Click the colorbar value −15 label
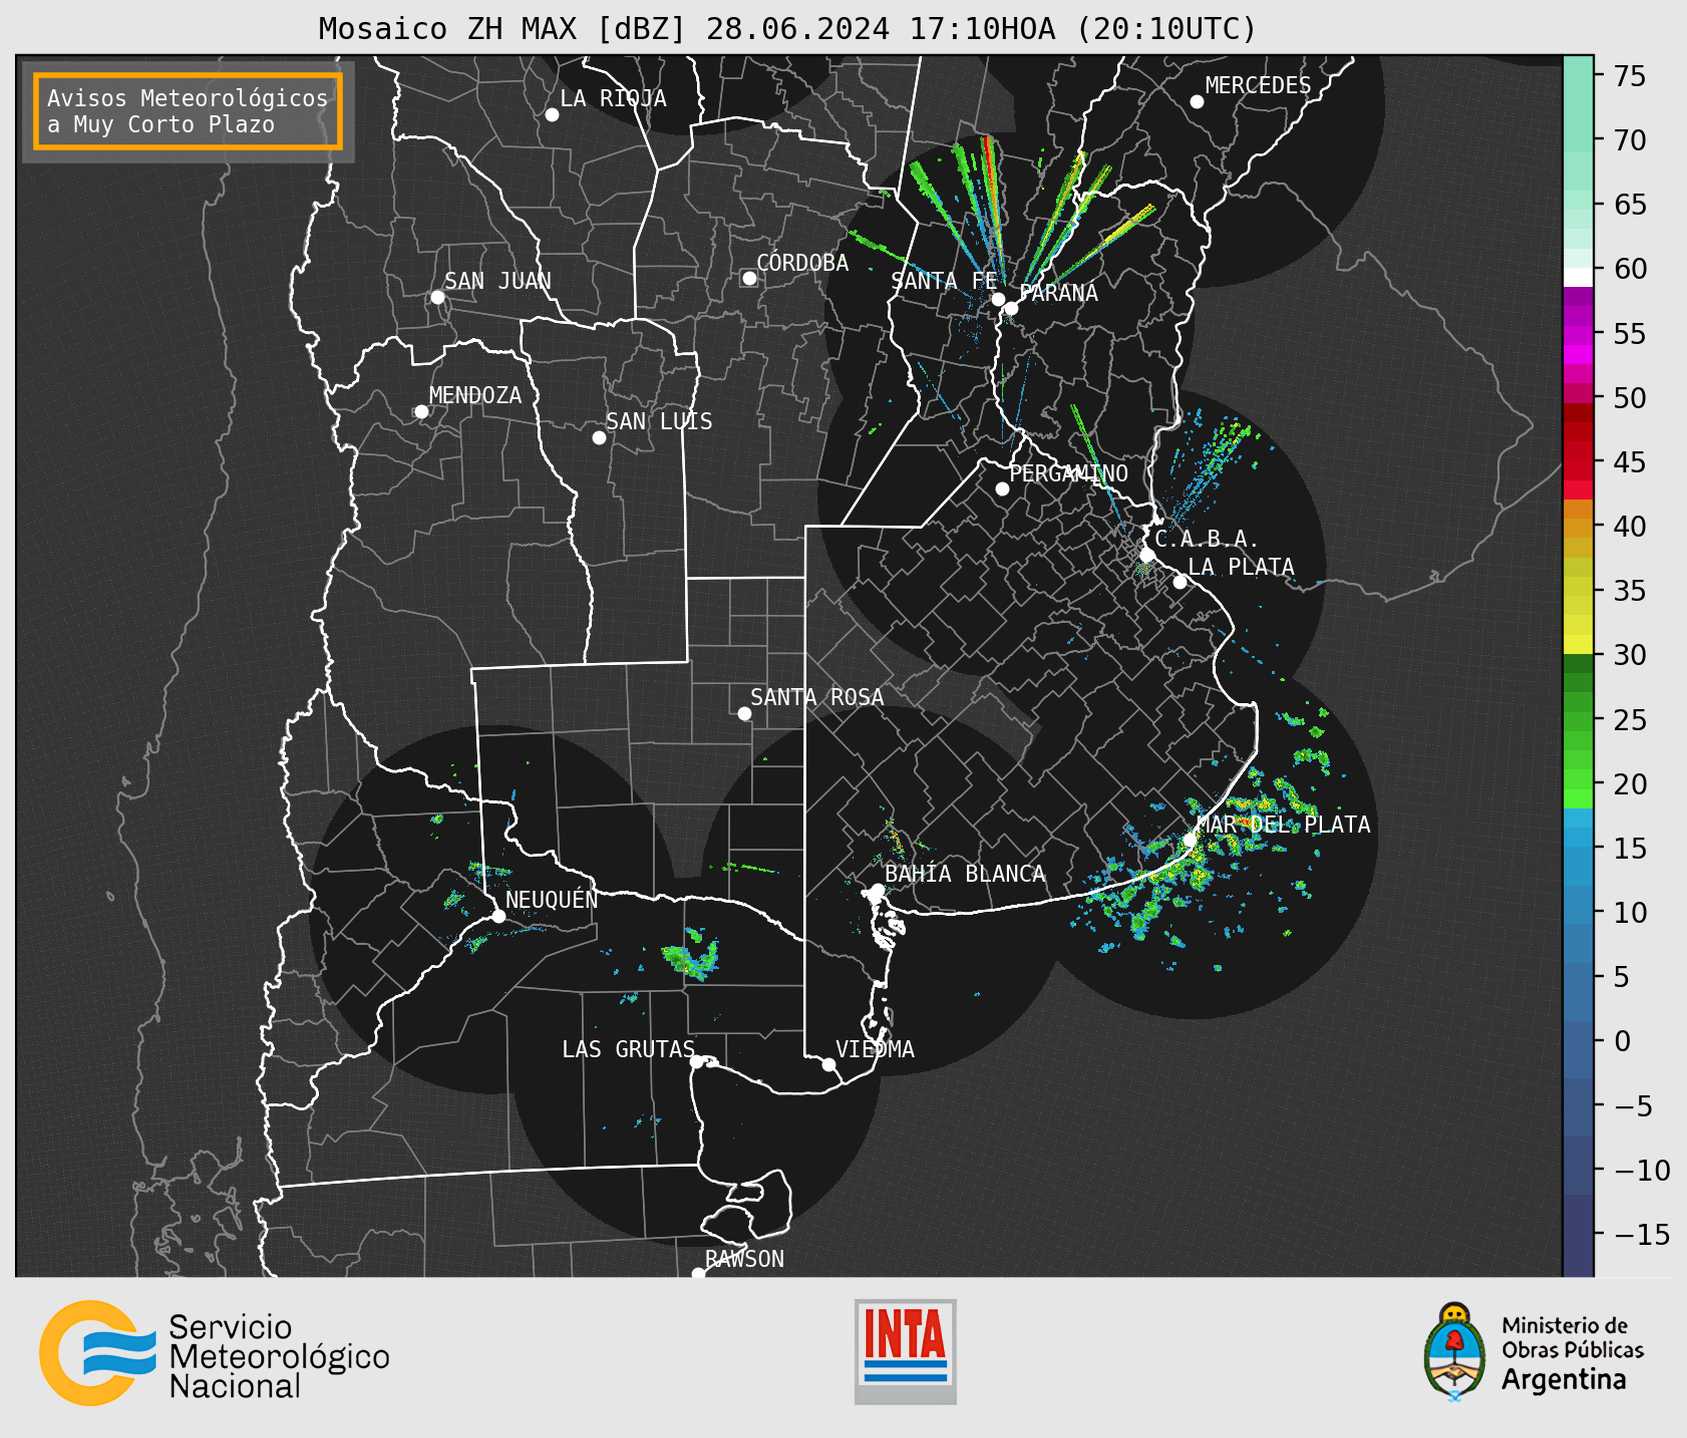 point(1640,1234)
